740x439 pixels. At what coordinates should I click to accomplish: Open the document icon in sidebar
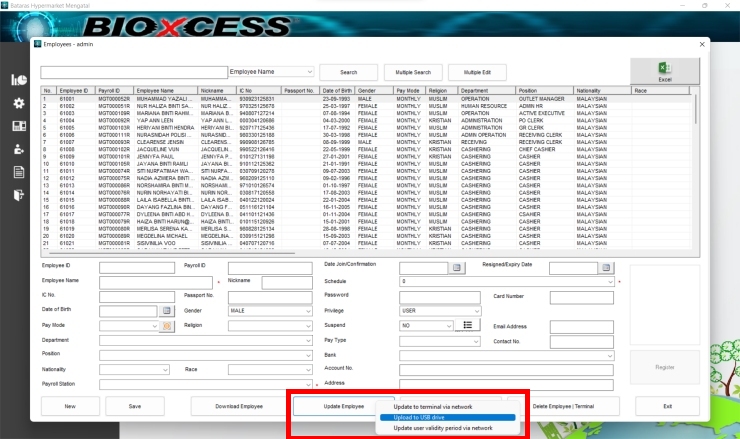click(18, 172)
